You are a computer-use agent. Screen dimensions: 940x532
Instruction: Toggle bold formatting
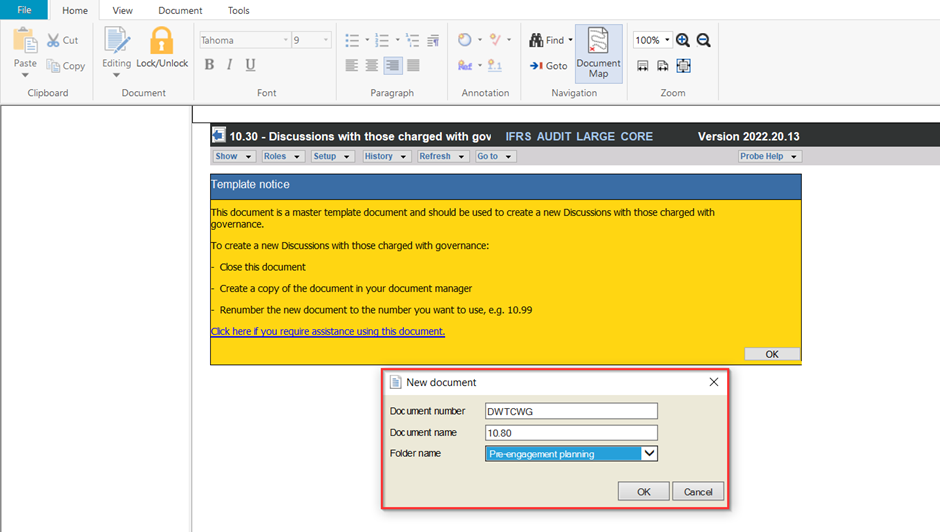pyautogui.click(x=209, y=65)
